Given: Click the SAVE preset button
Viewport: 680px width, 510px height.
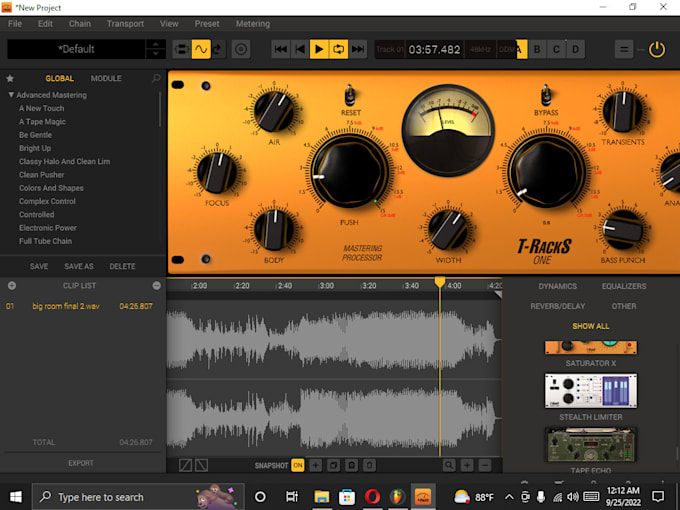Looking at the screenshot, I should point(39,266).
